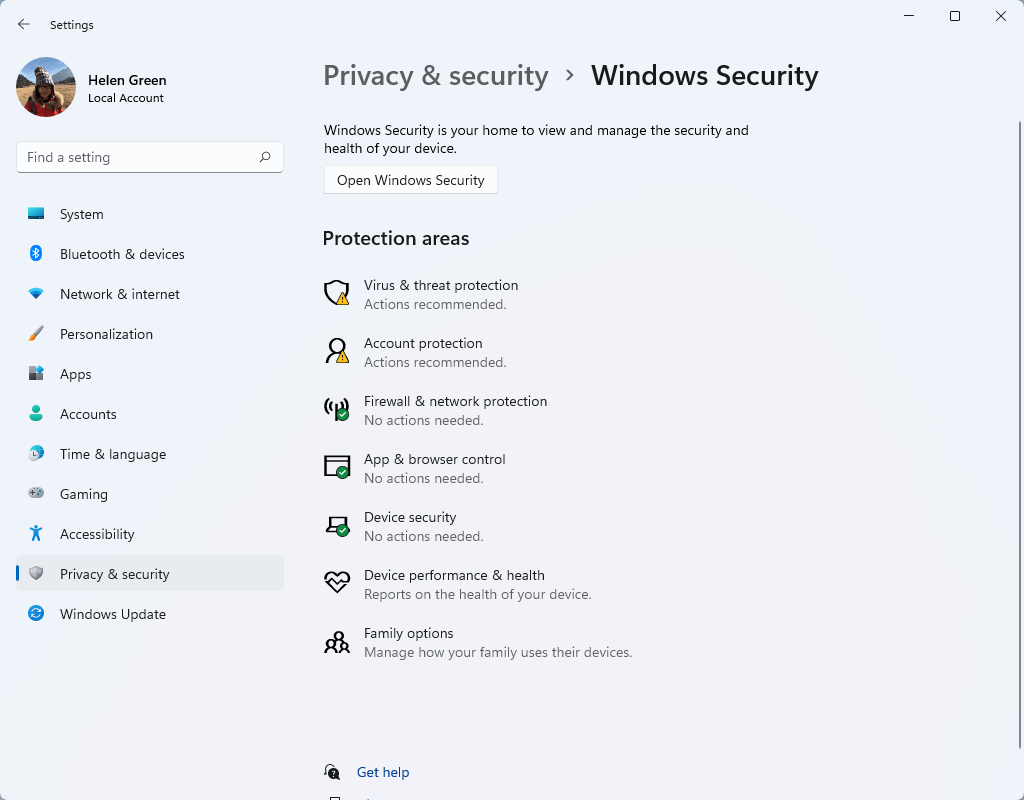Select Time & language label
This screenshot has width=1024, height=800.
(x=113, y=454)
